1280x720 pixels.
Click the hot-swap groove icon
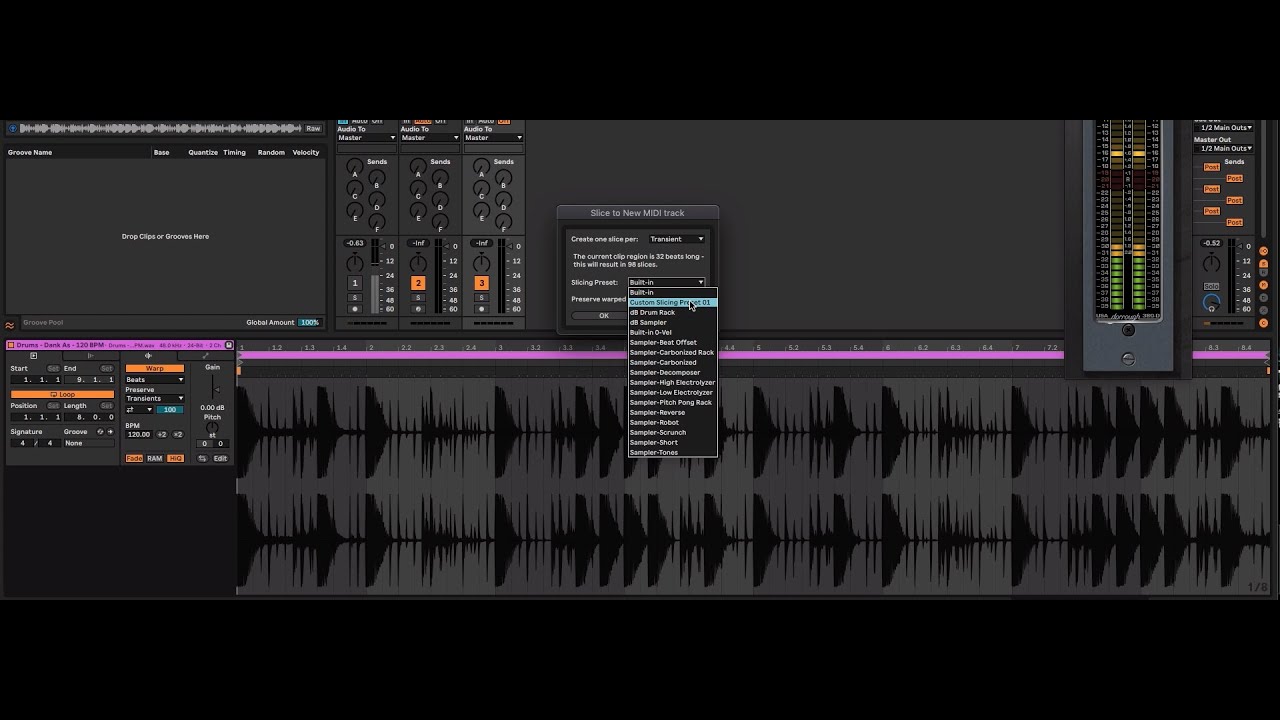[100, 432]
